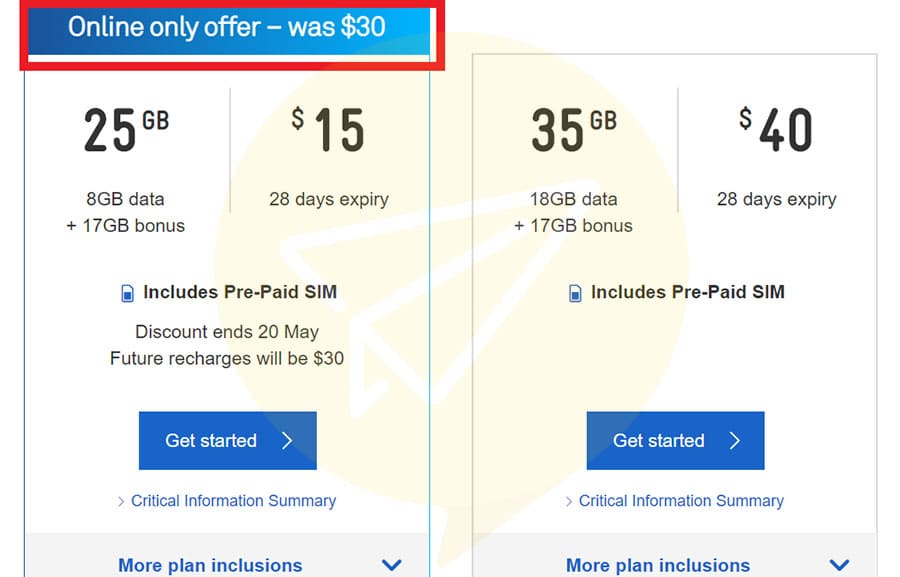Click the SIM card icon in 35GB plan

click(575, 293)
